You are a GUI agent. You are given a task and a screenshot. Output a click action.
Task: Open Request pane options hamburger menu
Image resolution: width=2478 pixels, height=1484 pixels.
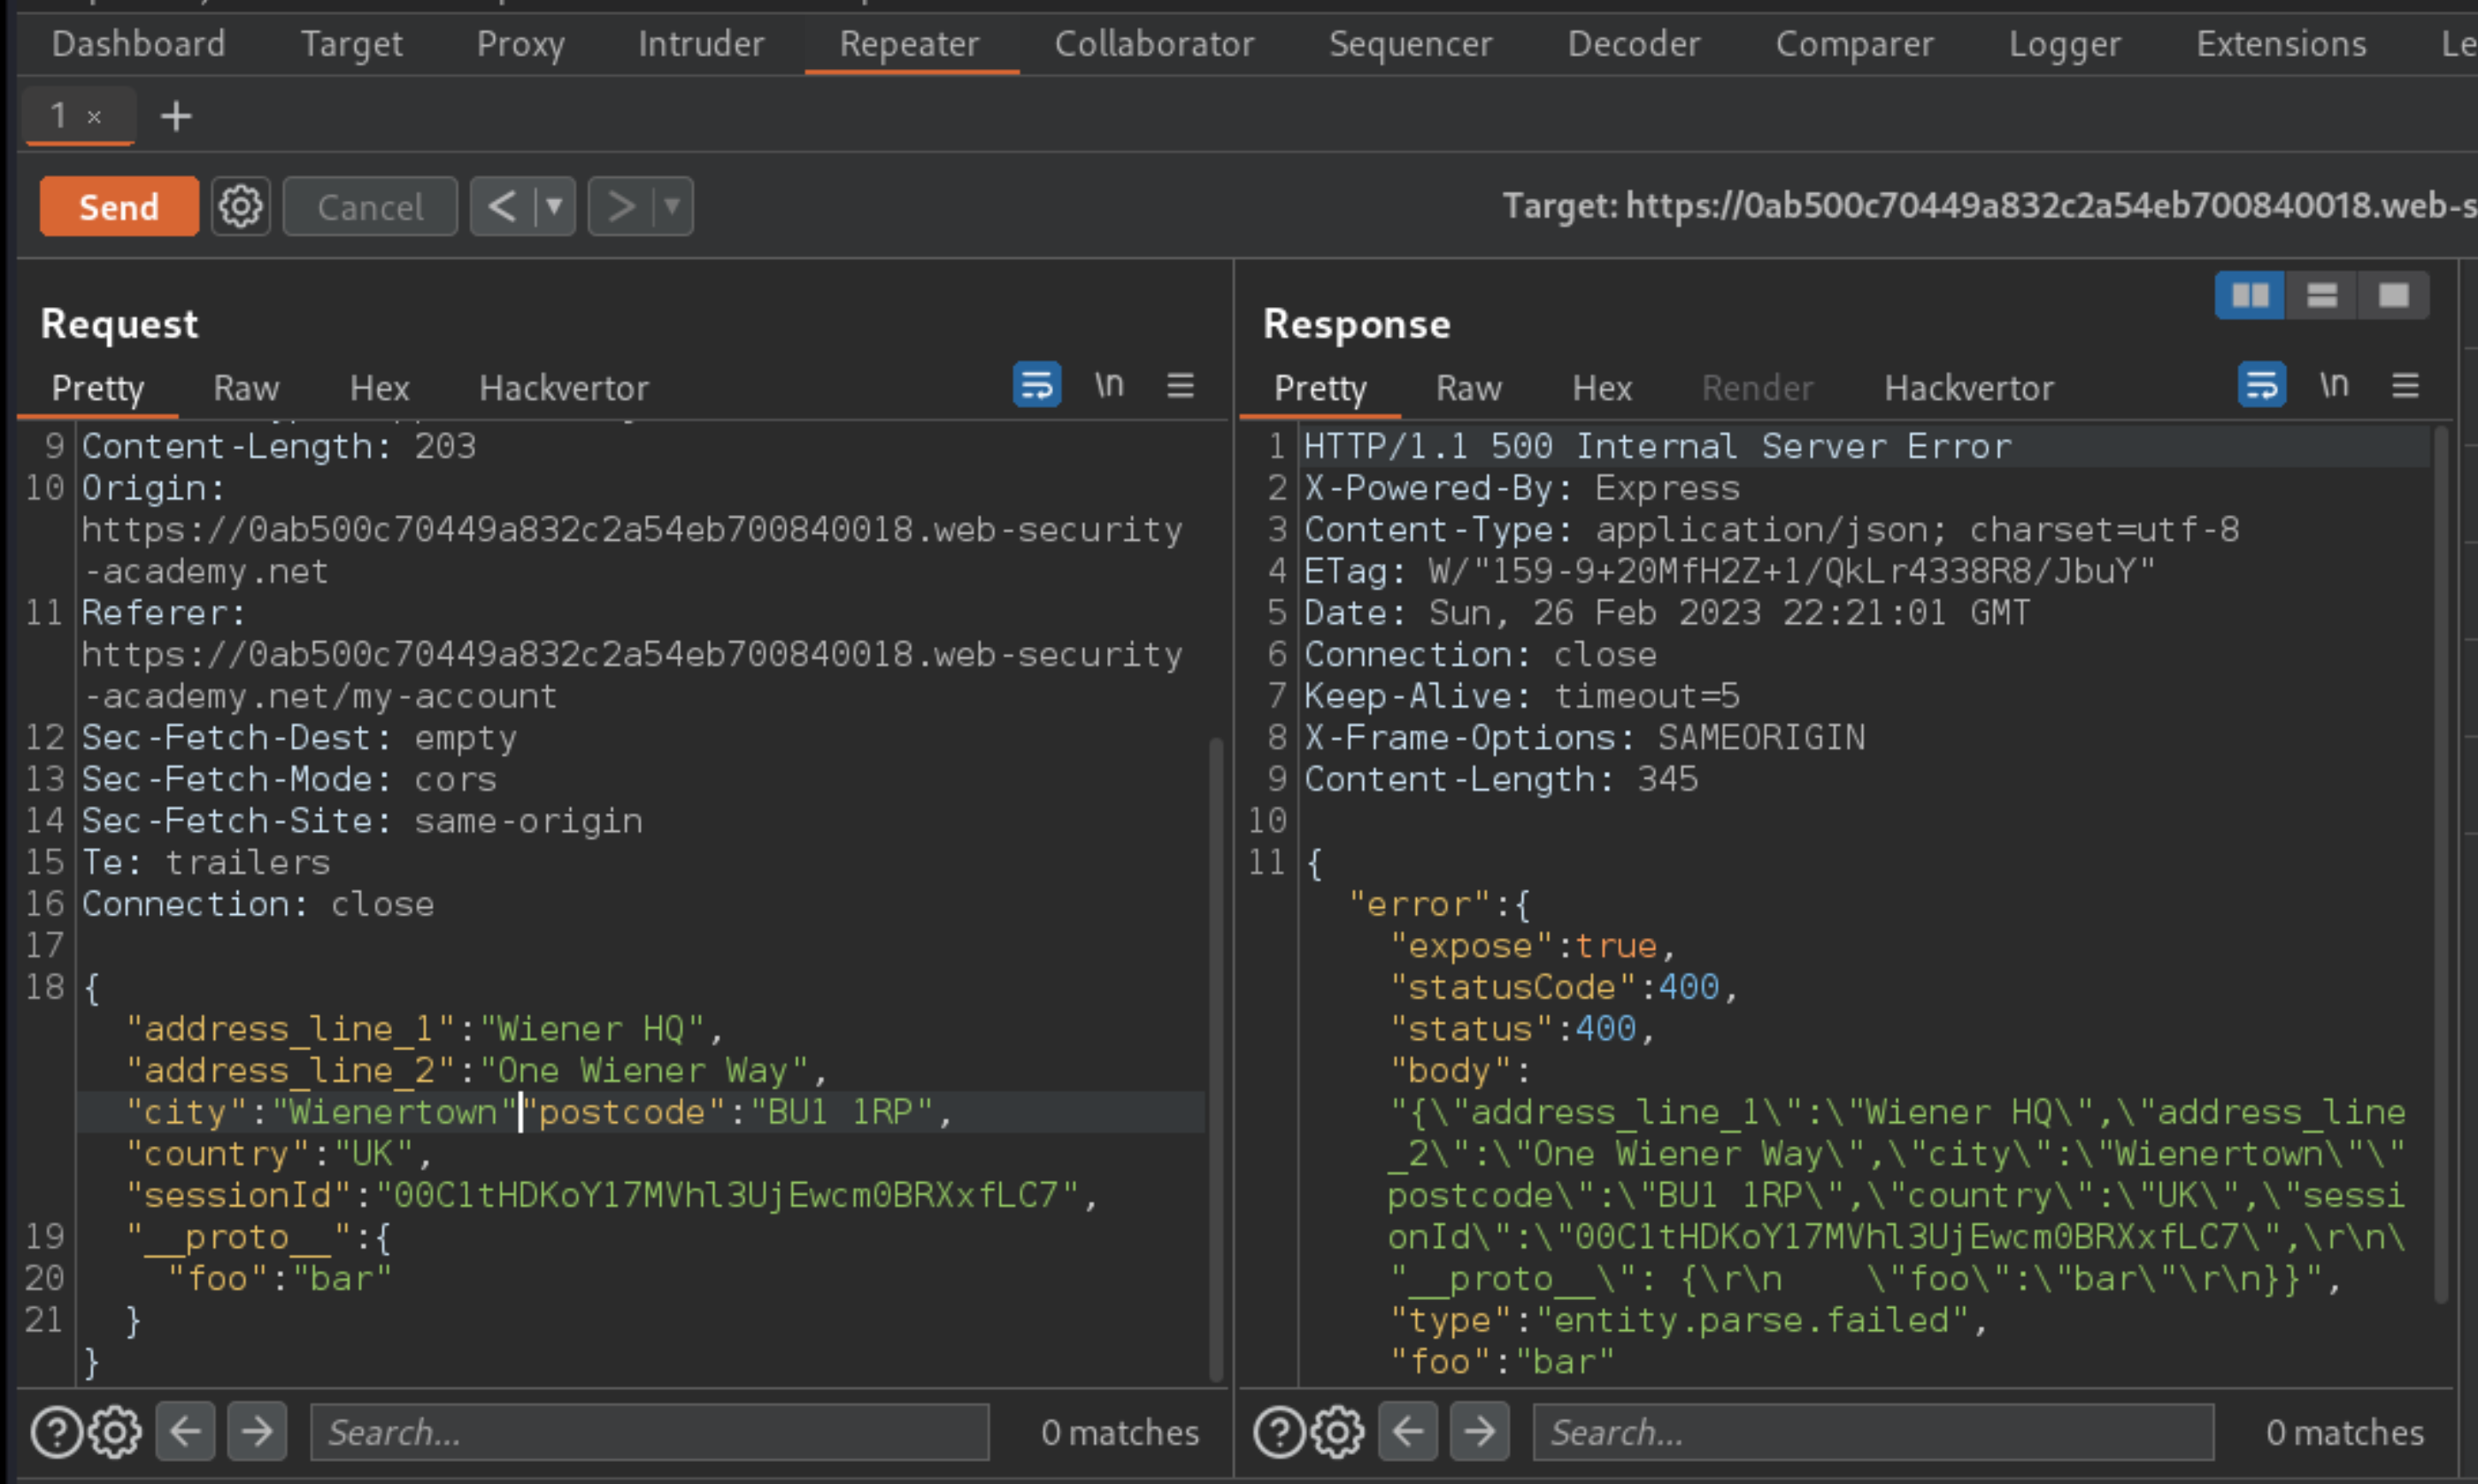[x=1181, y=385]
